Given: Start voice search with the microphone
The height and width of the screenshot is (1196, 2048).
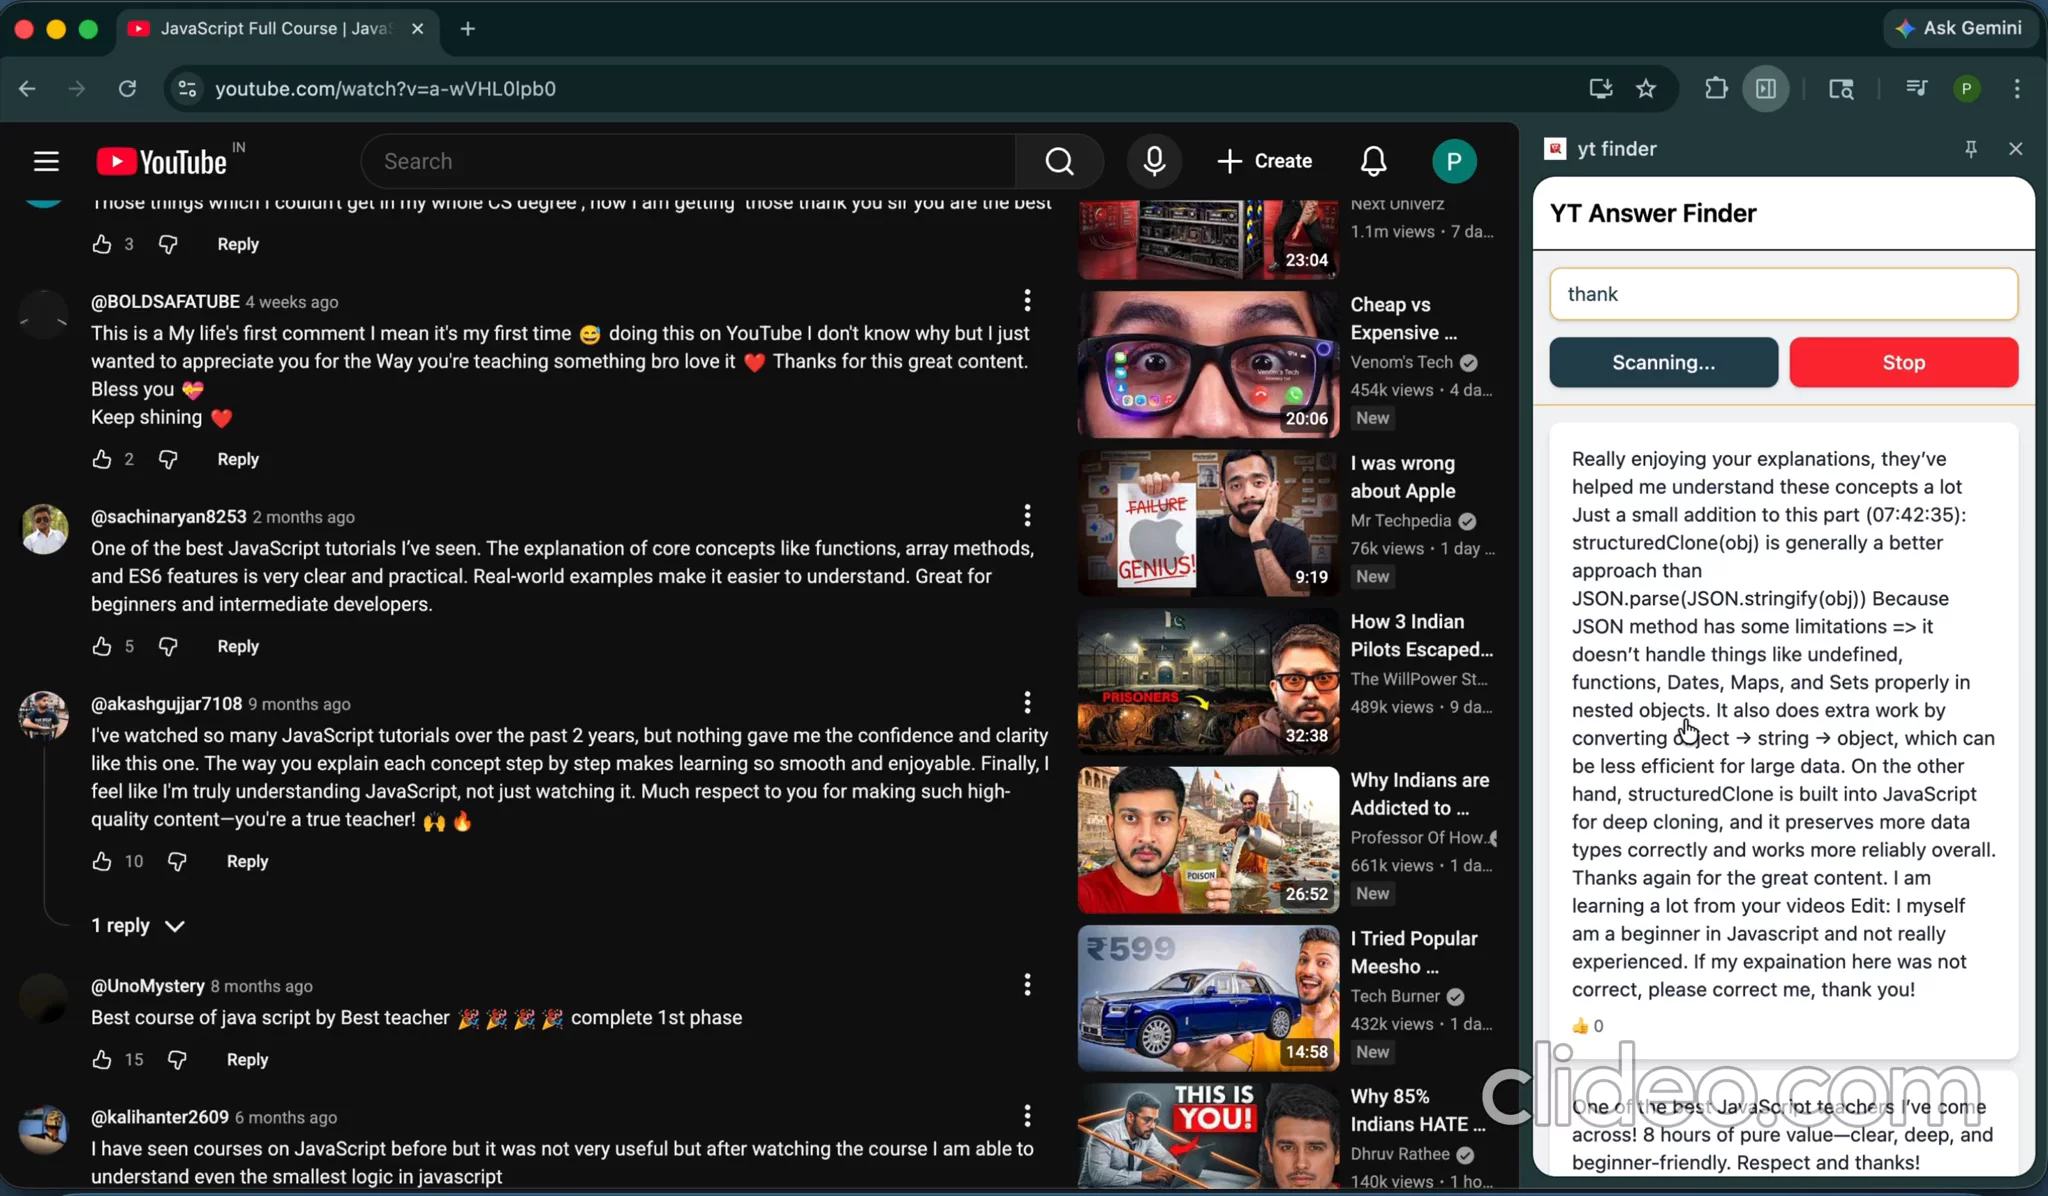Looking at the screenshot, I should click(x=1154, y=161).
